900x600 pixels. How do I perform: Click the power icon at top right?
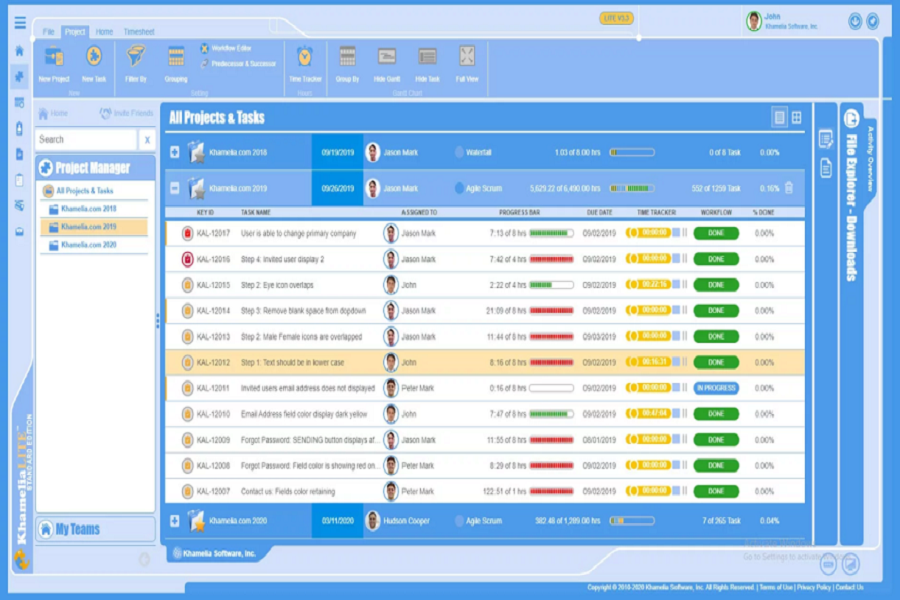pos(855,21)
